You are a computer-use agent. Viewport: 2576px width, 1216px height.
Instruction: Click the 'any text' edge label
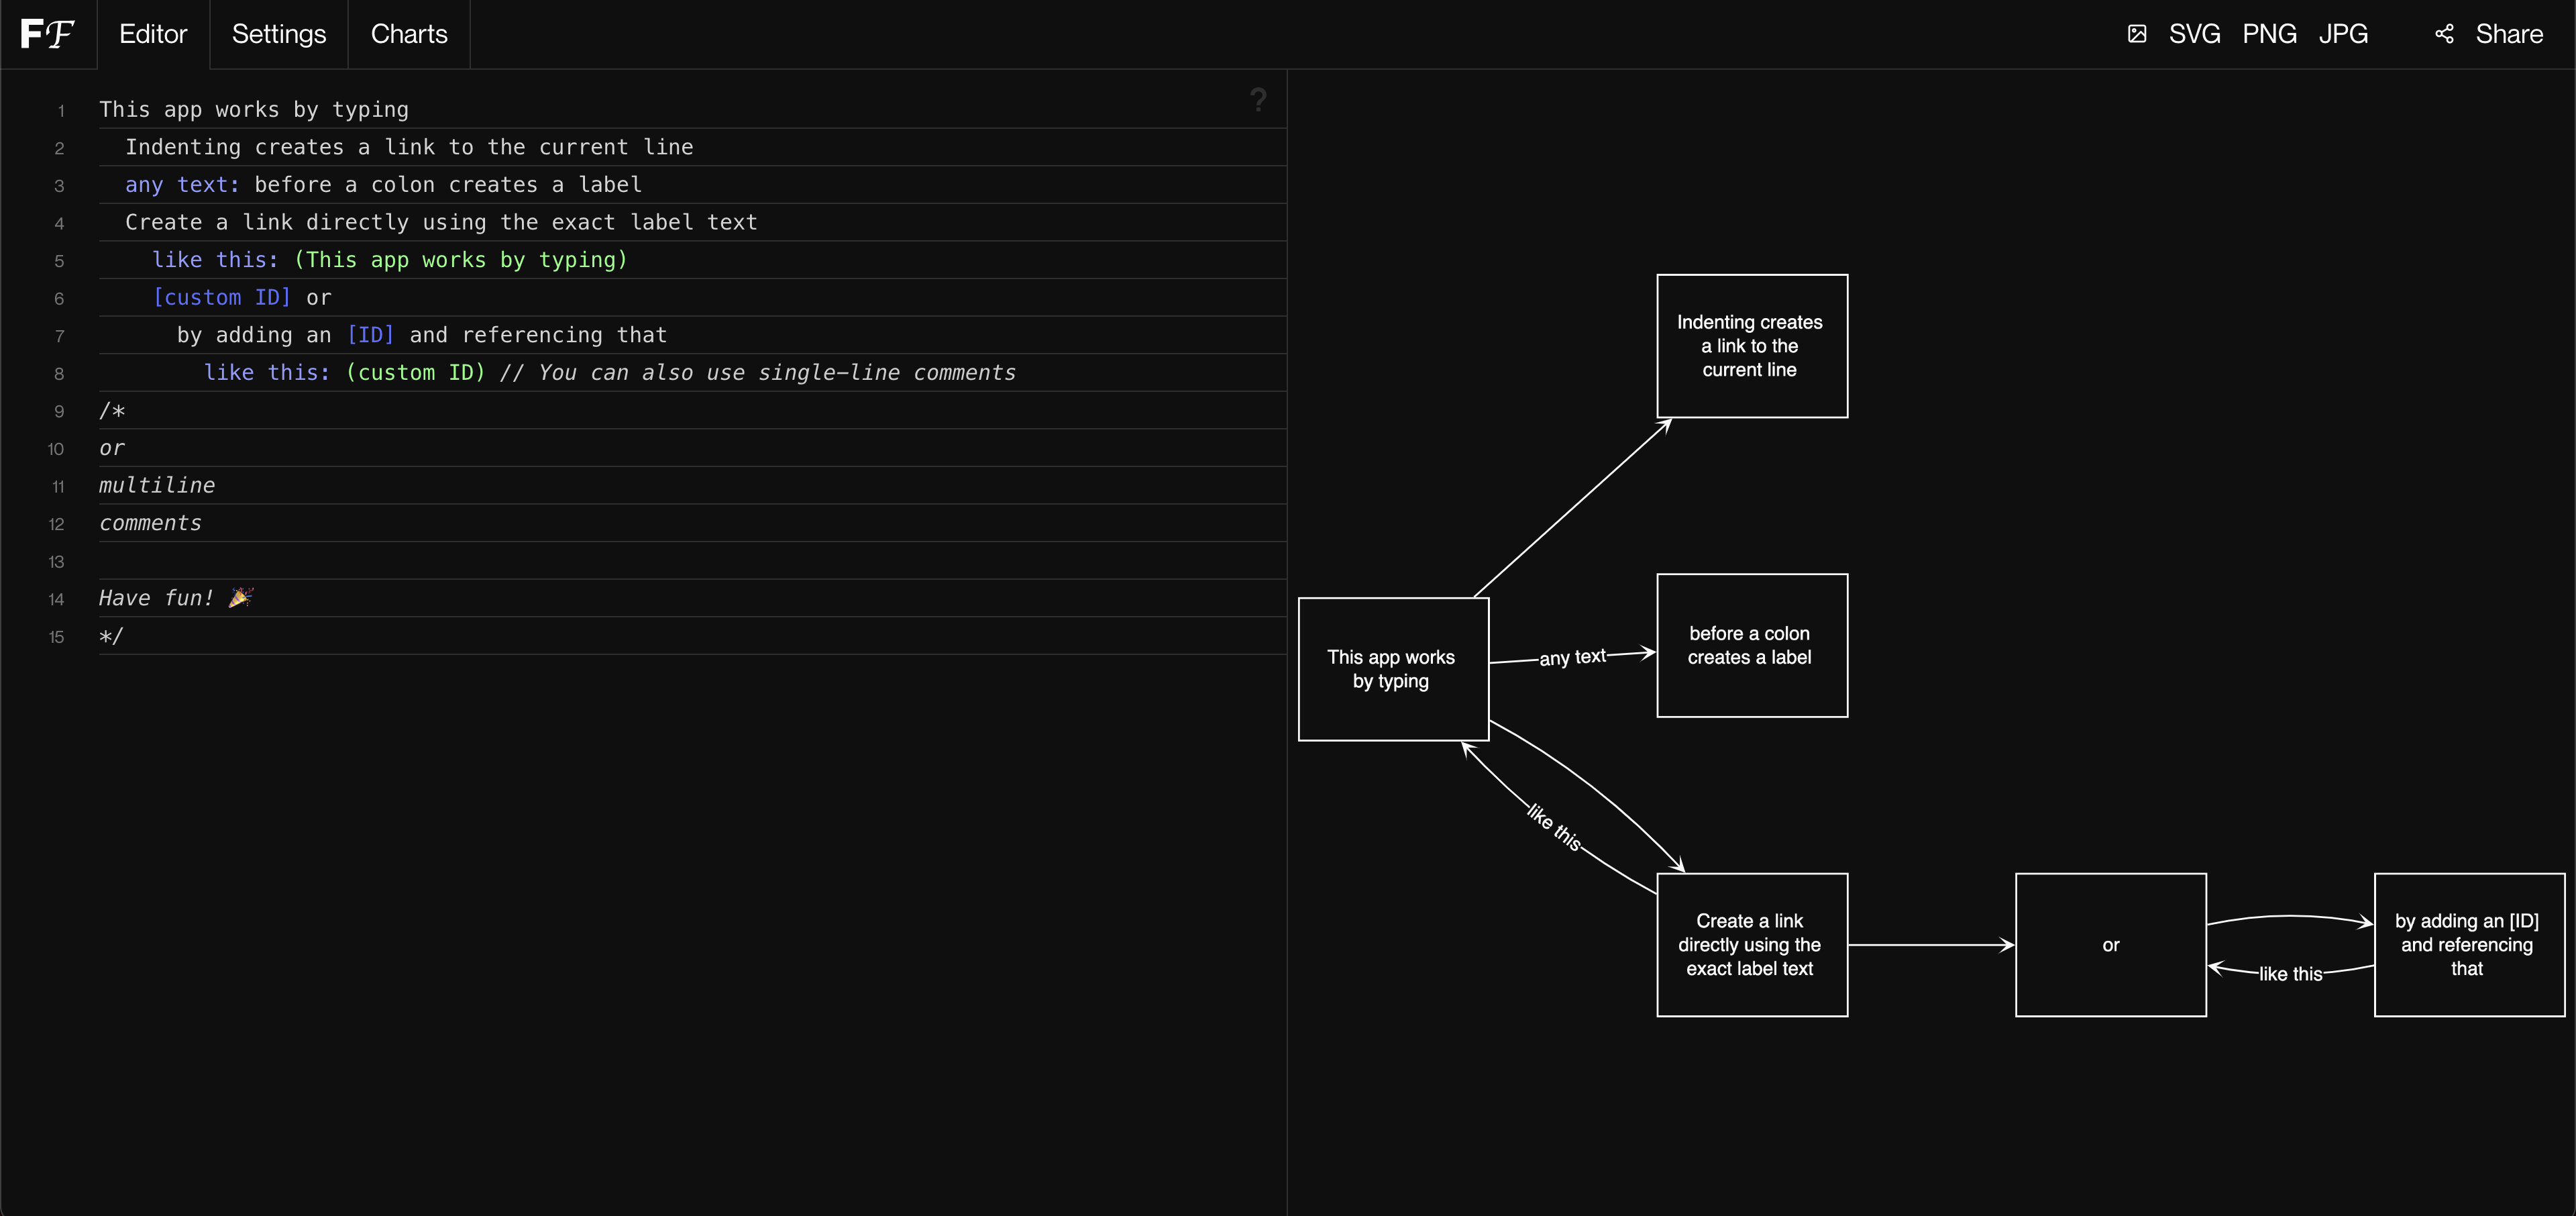[x=1572, y=657]
